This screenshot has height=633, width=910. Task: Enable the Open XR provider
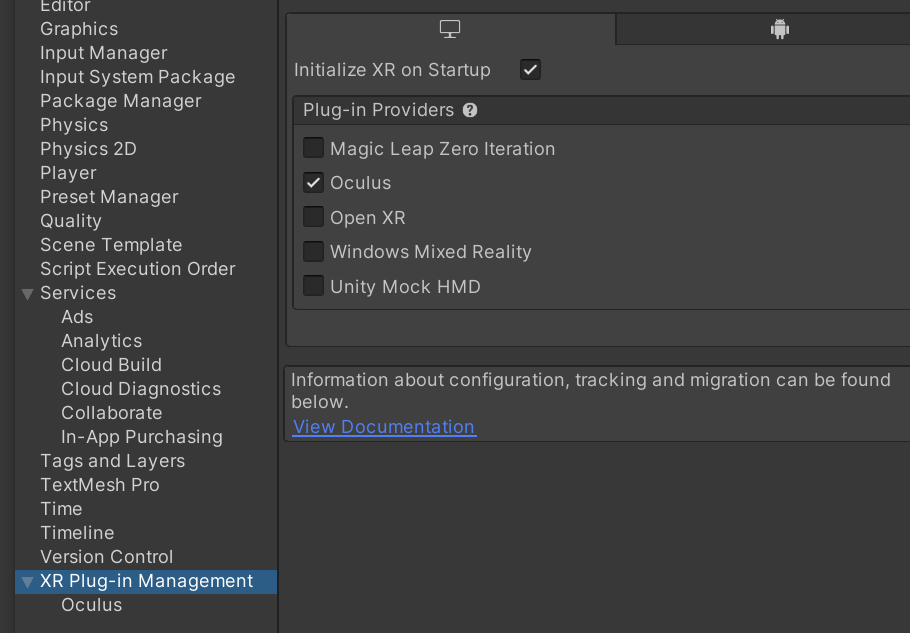click(x=313, y=217)
